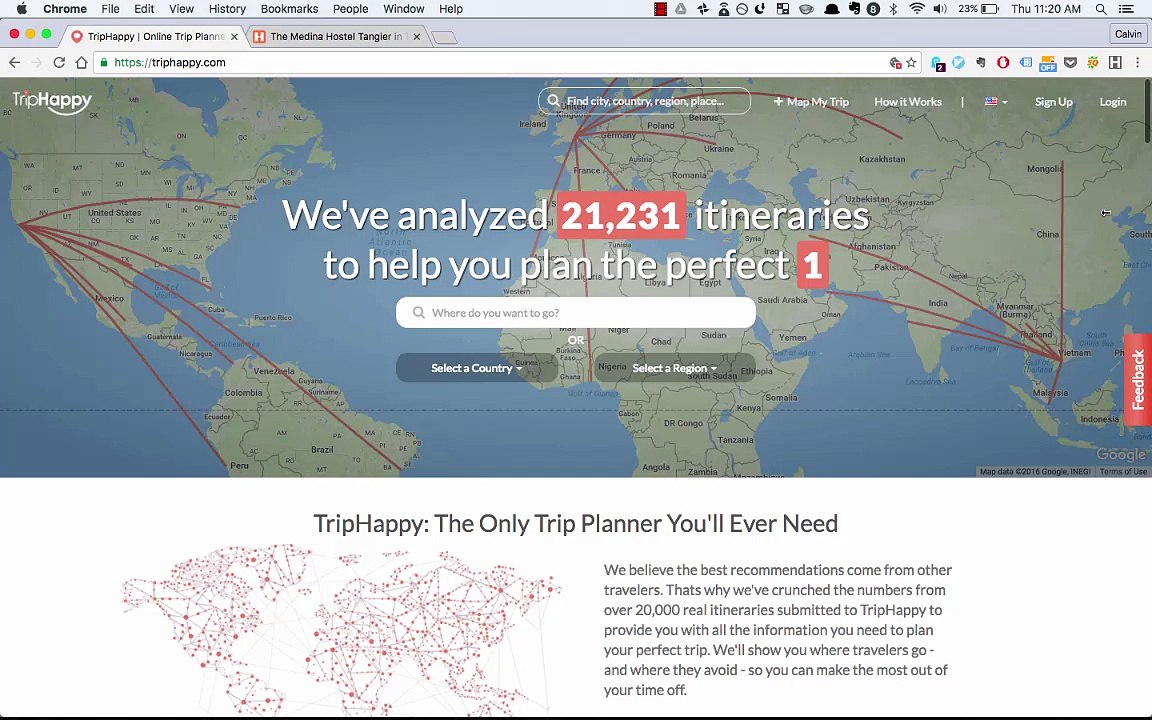Image resolution: width=1152 pixels, height=720 pixels.
Task: Click the Google Drive menu bar icon
Action: click(x=681, y=9)
